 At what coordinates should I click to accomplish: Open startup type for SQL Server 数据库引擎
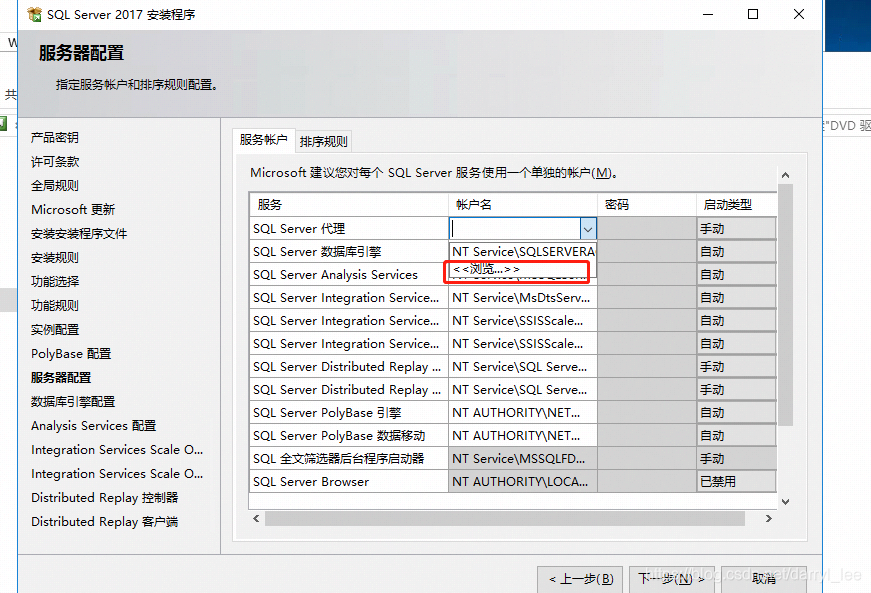[x=737, y=252]
